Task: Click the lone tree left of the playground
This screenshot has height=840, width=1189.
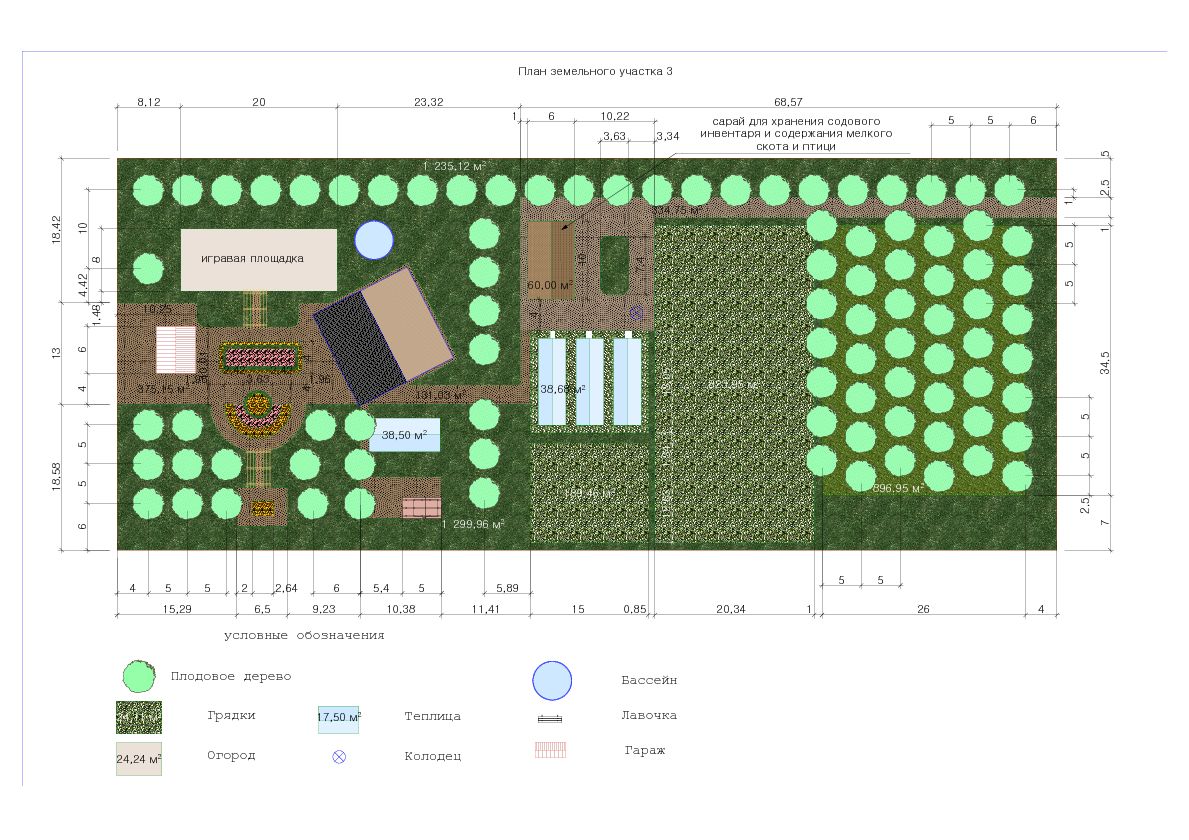Action: tap(148, 268)
